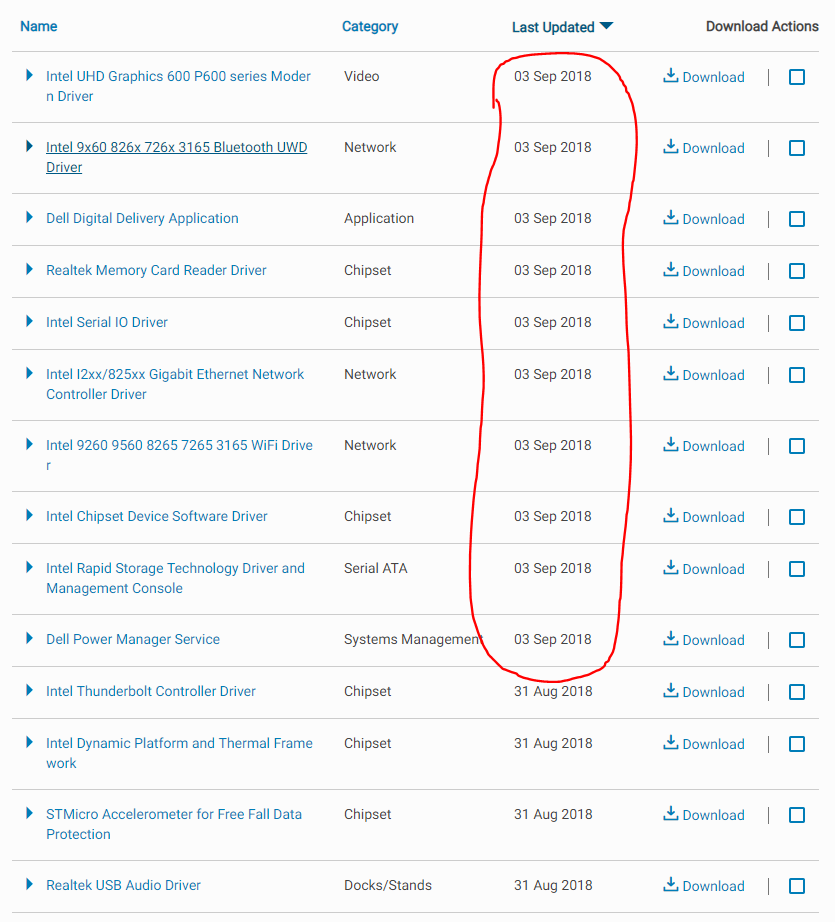
Task: Sort by the Category column header
Action: pyautogui.click(x=370, y=27)
